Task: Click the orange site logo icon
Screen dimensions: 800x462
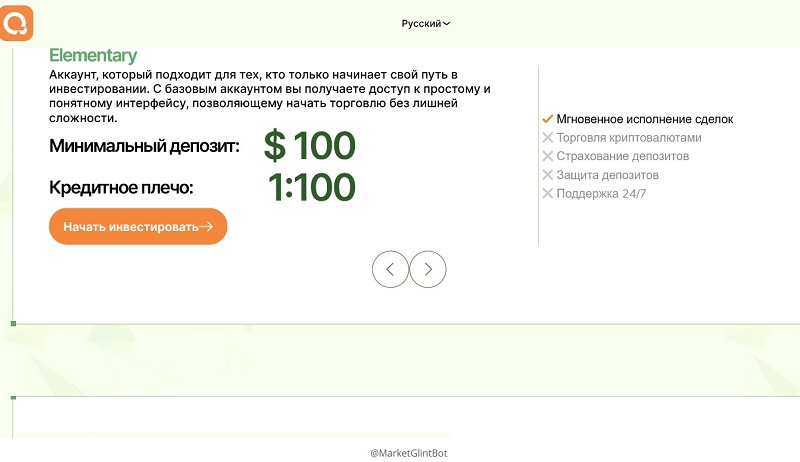Action: [16, 23]
